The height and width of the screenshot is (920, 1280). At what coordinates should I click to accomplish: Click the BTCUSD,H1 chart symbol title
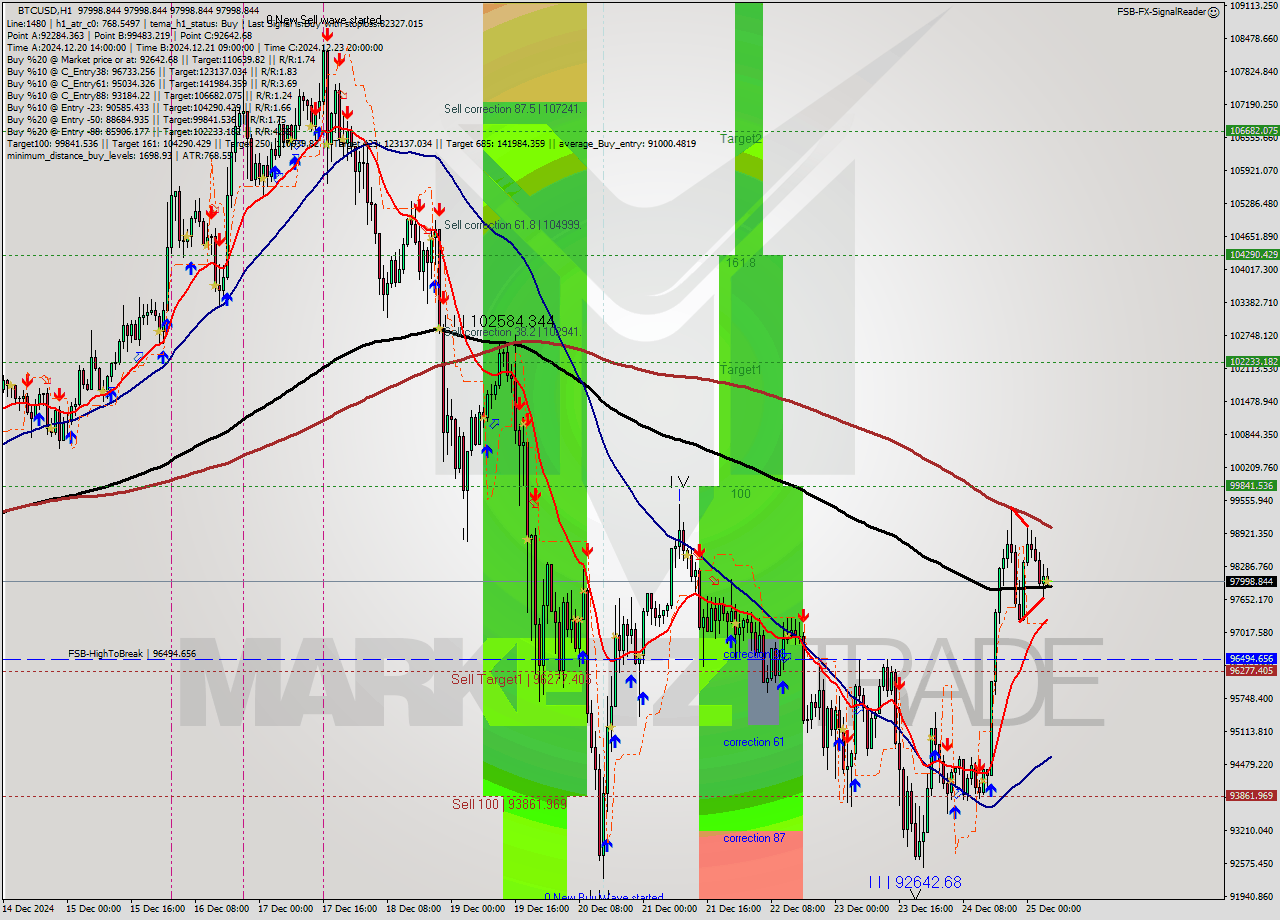coord(45,9)
